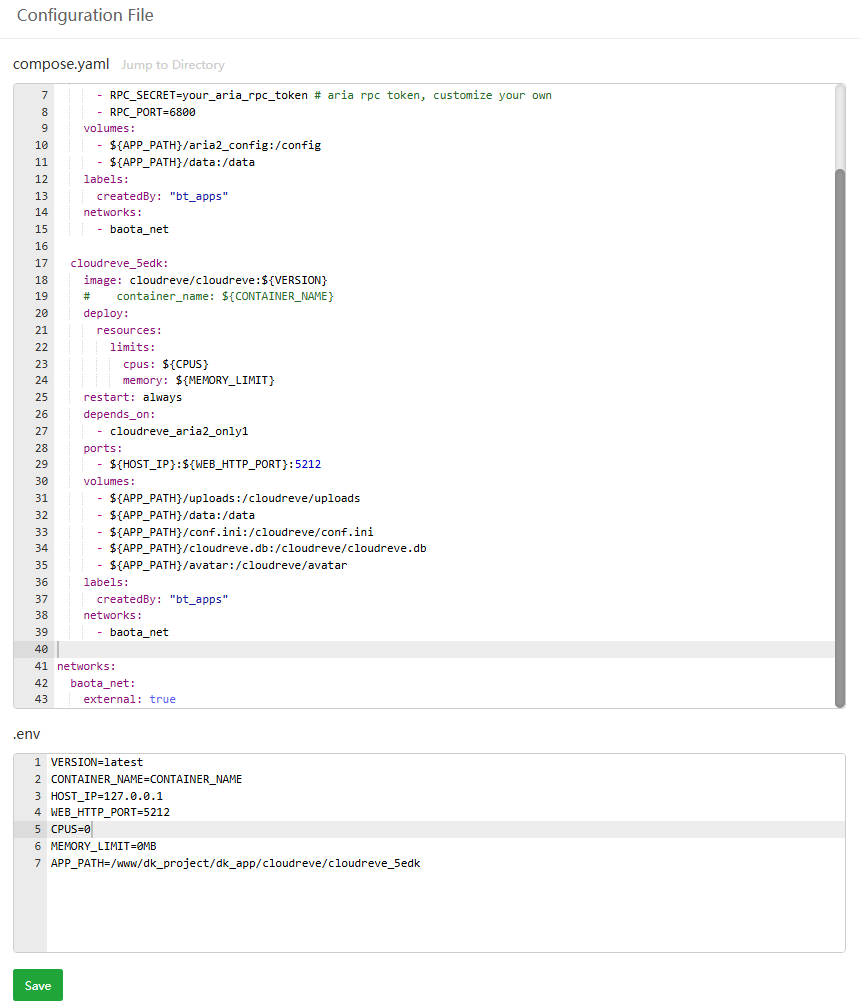Click the cpus: ${CPUS} line
The image size is (861, 1008).
(166, 364)
